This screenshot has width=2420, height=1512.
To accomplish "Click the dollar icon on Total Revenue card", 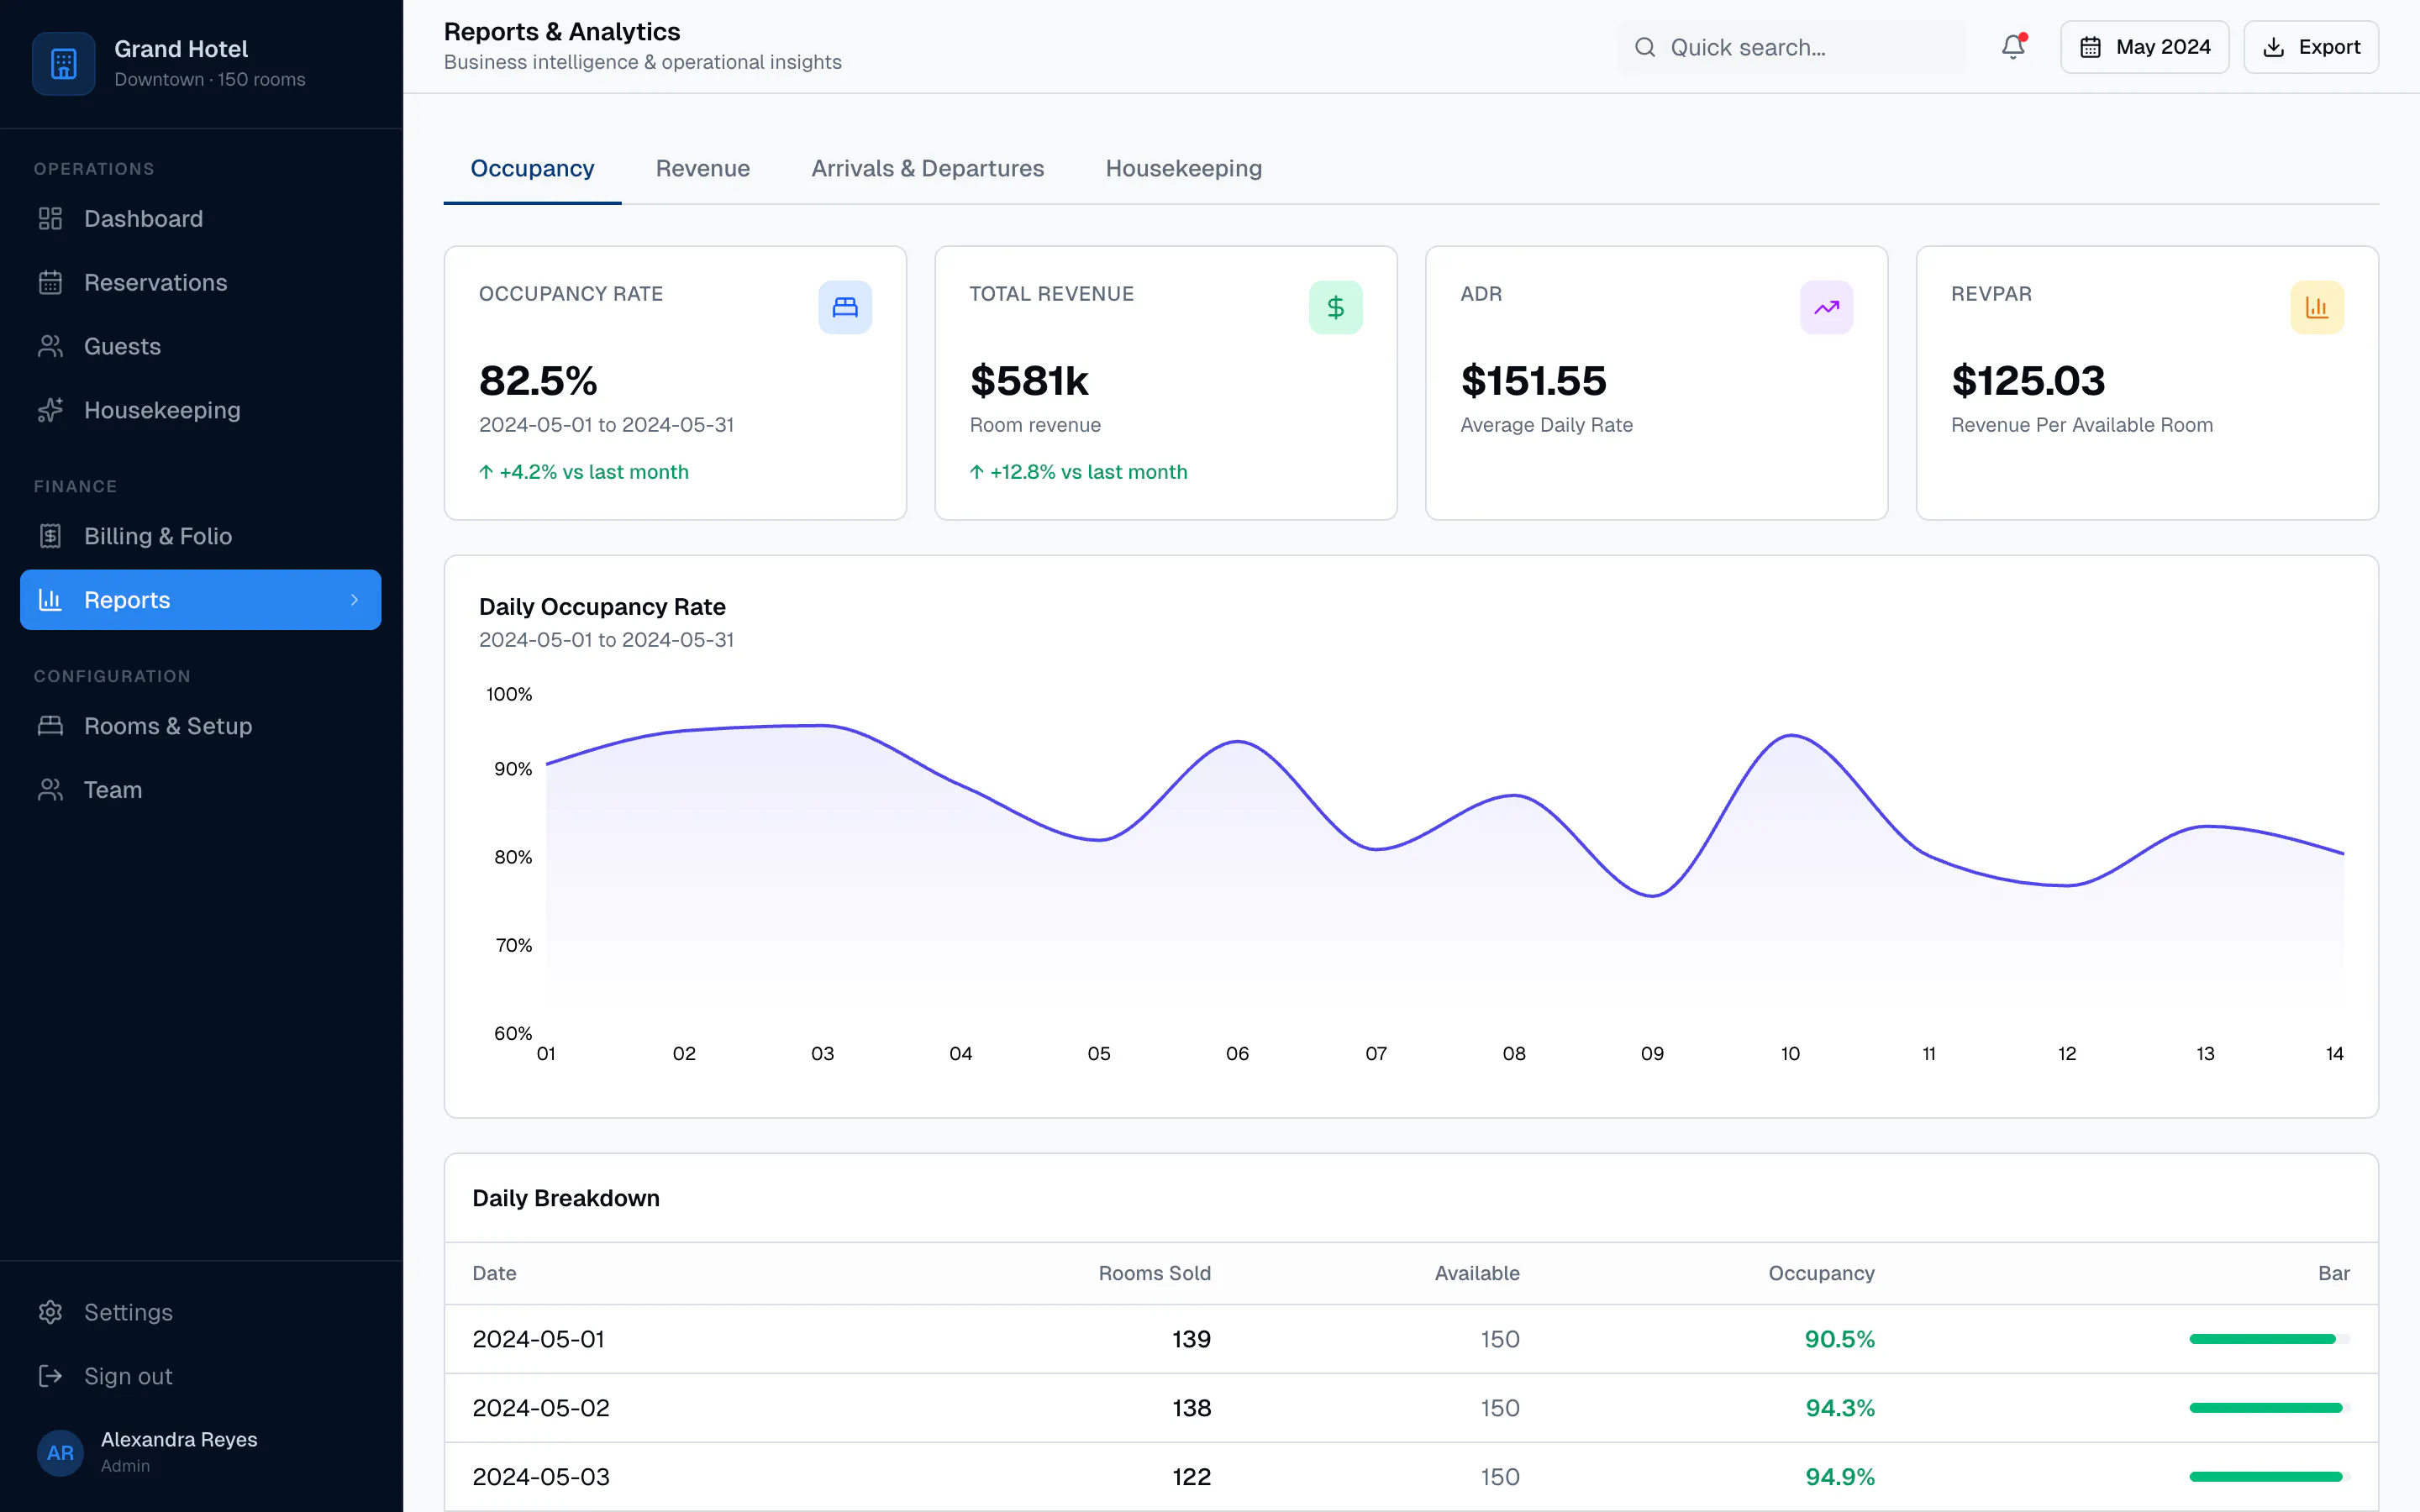I will pyautogui.click(x=1336, y=307).
